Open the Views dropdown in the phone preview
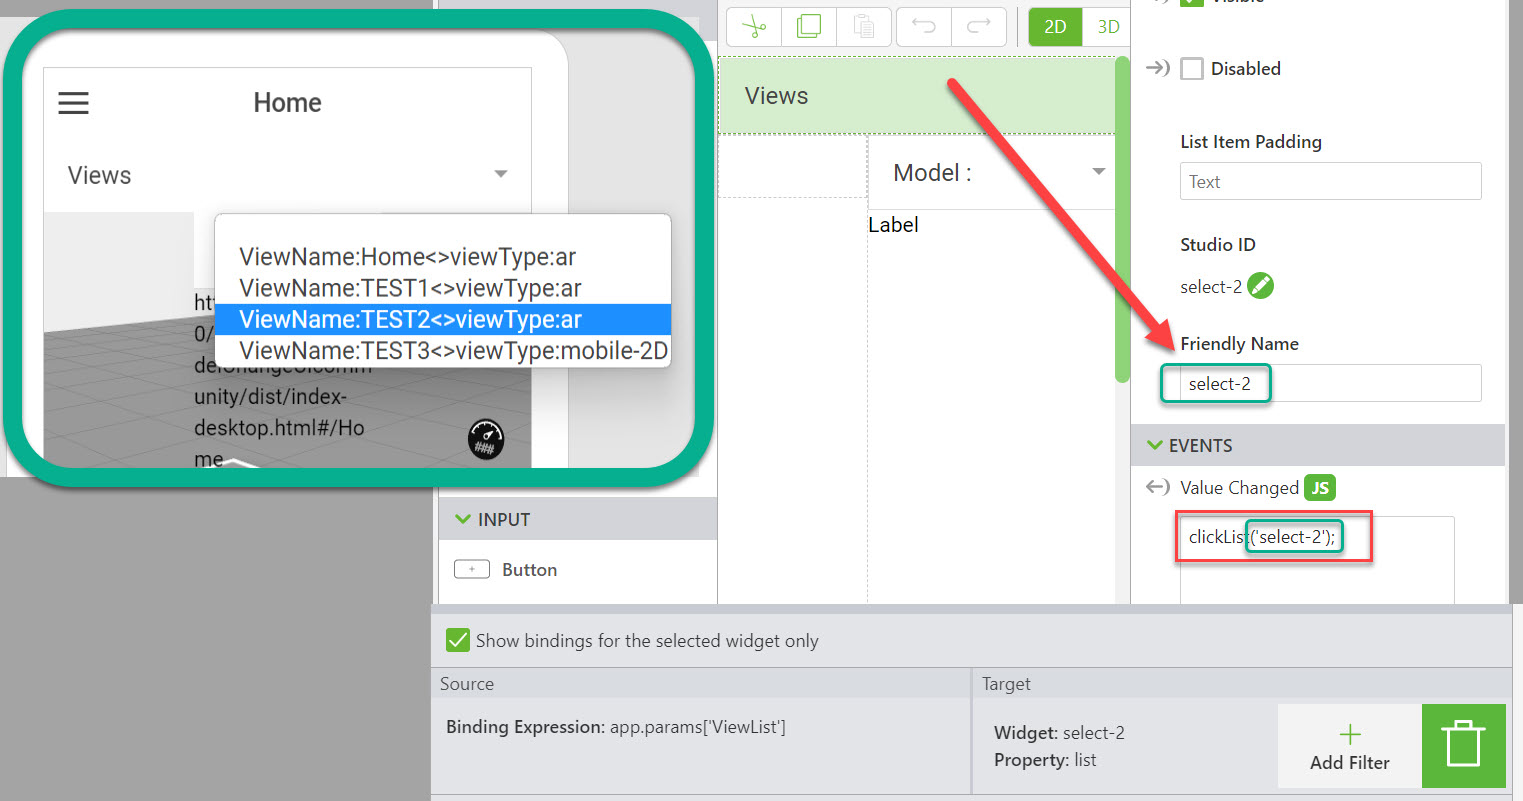This screenshot has width=1523, height=801. coord(500,174)
